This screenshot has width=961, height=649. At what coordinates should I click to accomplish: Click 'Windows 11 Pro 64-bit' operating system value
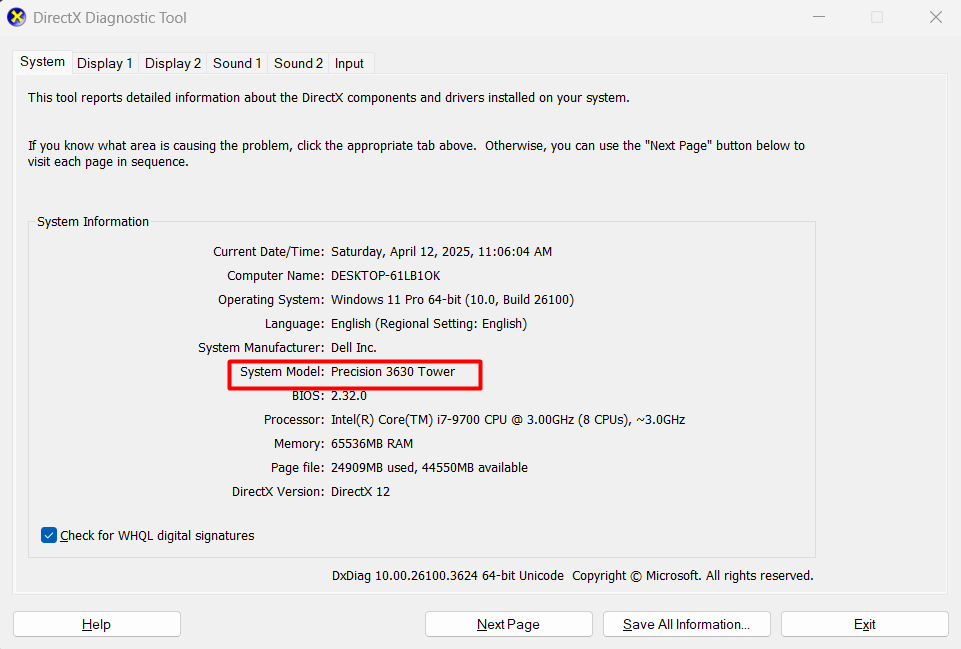(397, 300)
